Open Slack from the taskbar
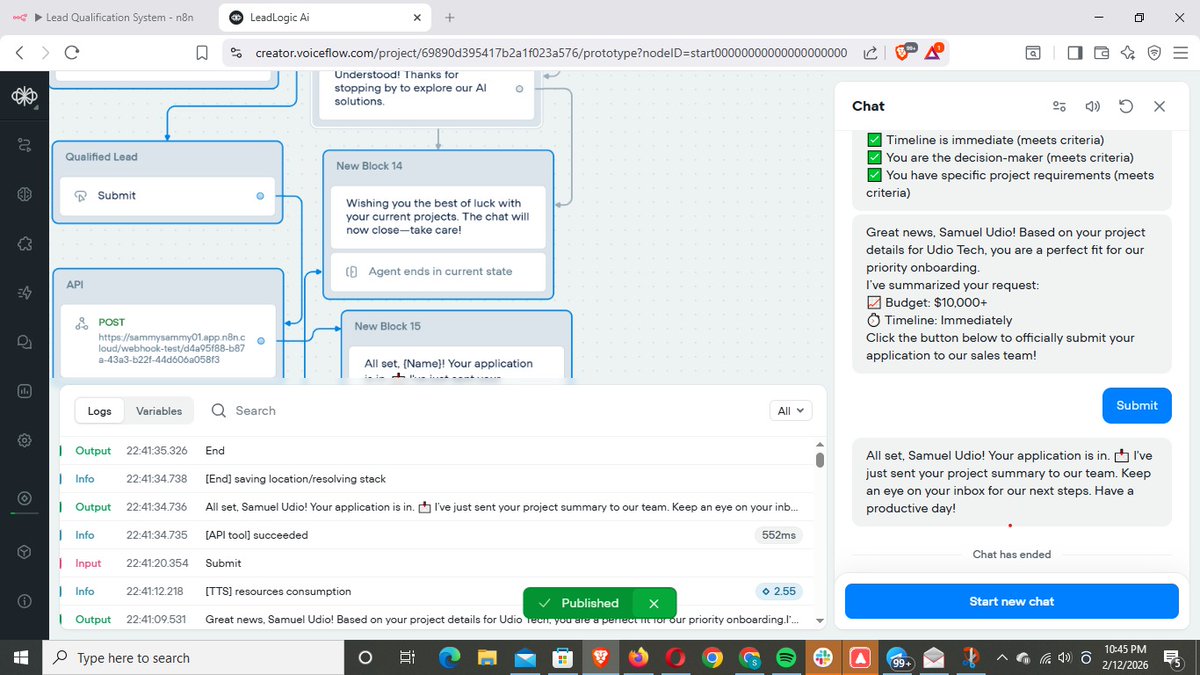Image resolution: width=1200 pixels, height=675 pixels. pyautogui.click(x=822, y=658)
